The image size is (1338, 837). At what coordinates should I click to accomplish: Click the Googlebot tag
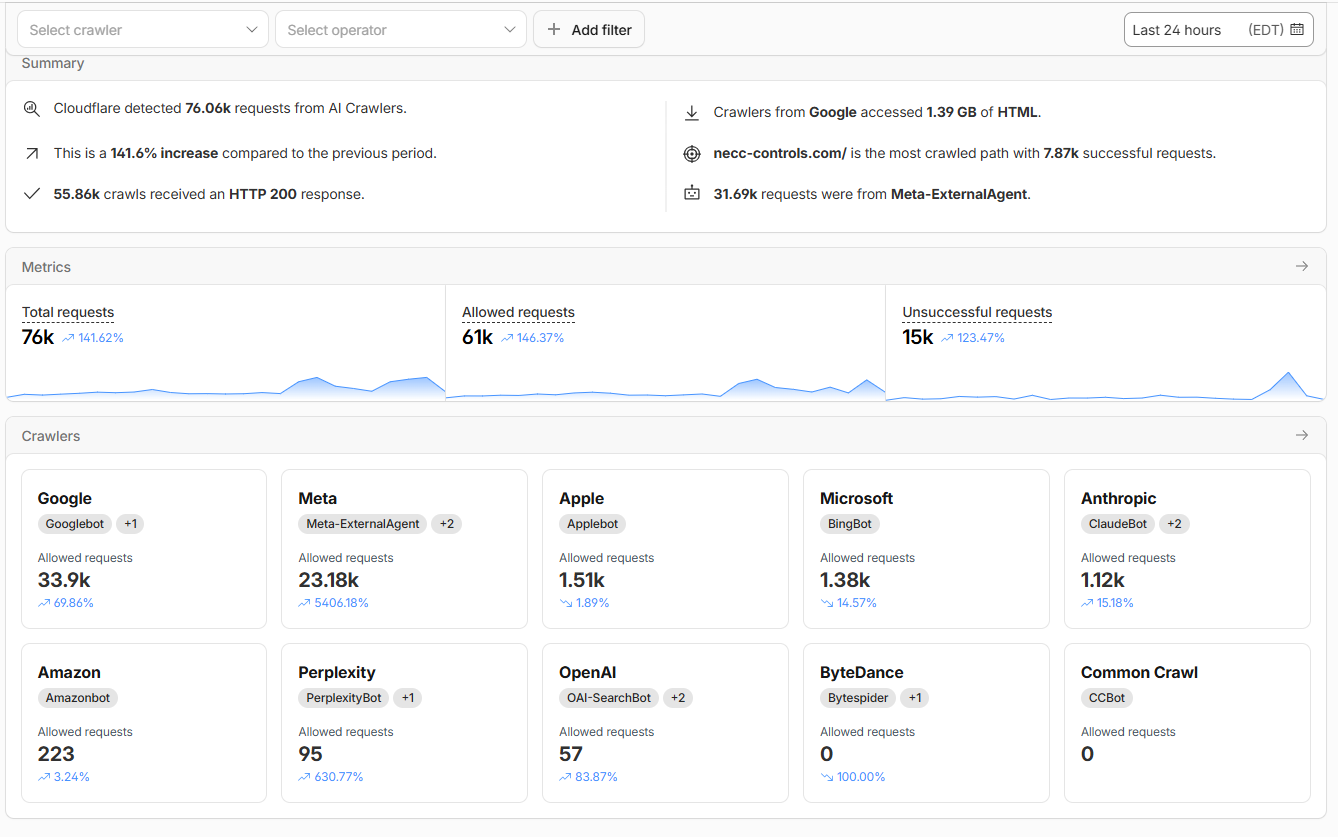click(x=75, y=524)
